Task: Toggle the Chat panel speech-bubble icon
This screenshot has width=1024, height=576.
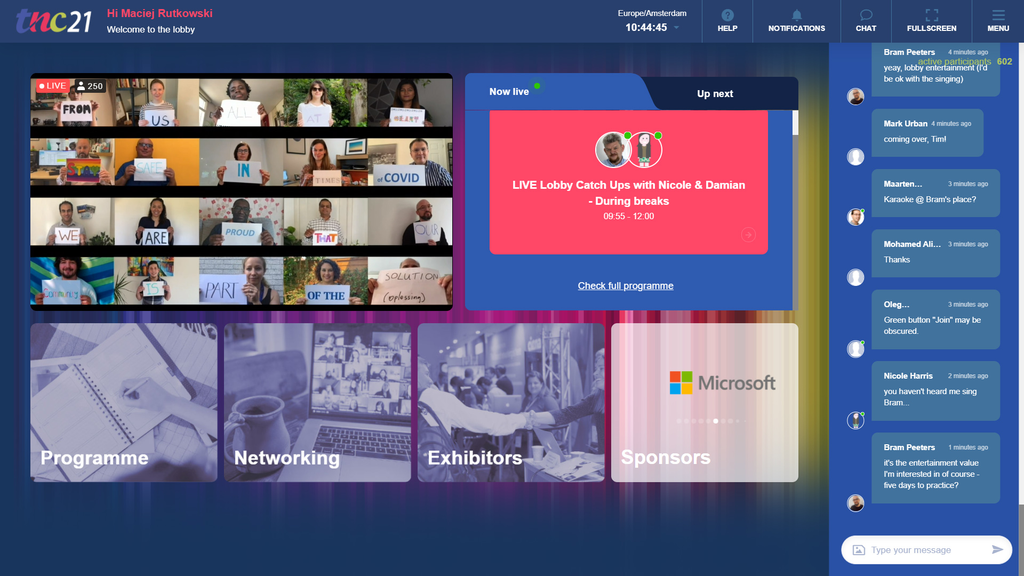Action: 866,15
